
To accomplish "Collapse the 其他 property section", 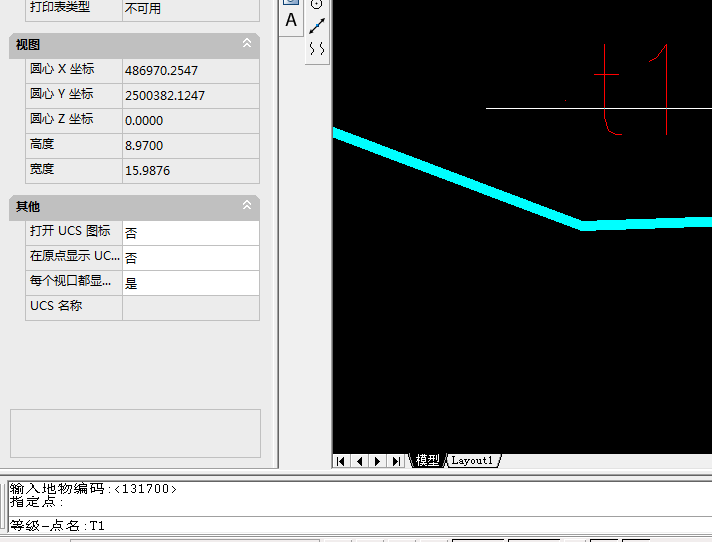I will click(x=247, y=206).
